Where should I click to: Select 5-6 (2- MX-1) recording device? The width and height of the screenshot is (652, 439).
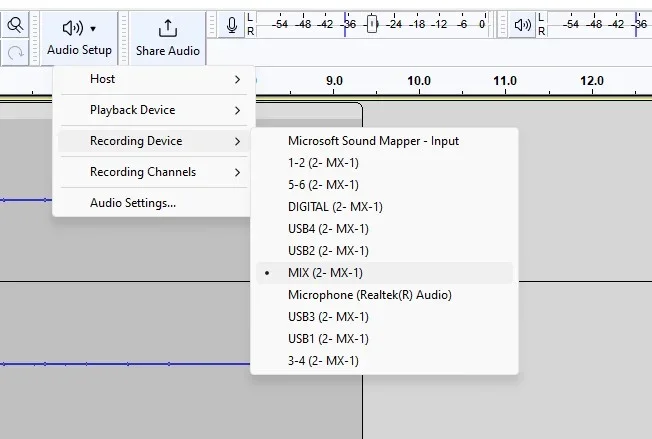click(384, 185)
